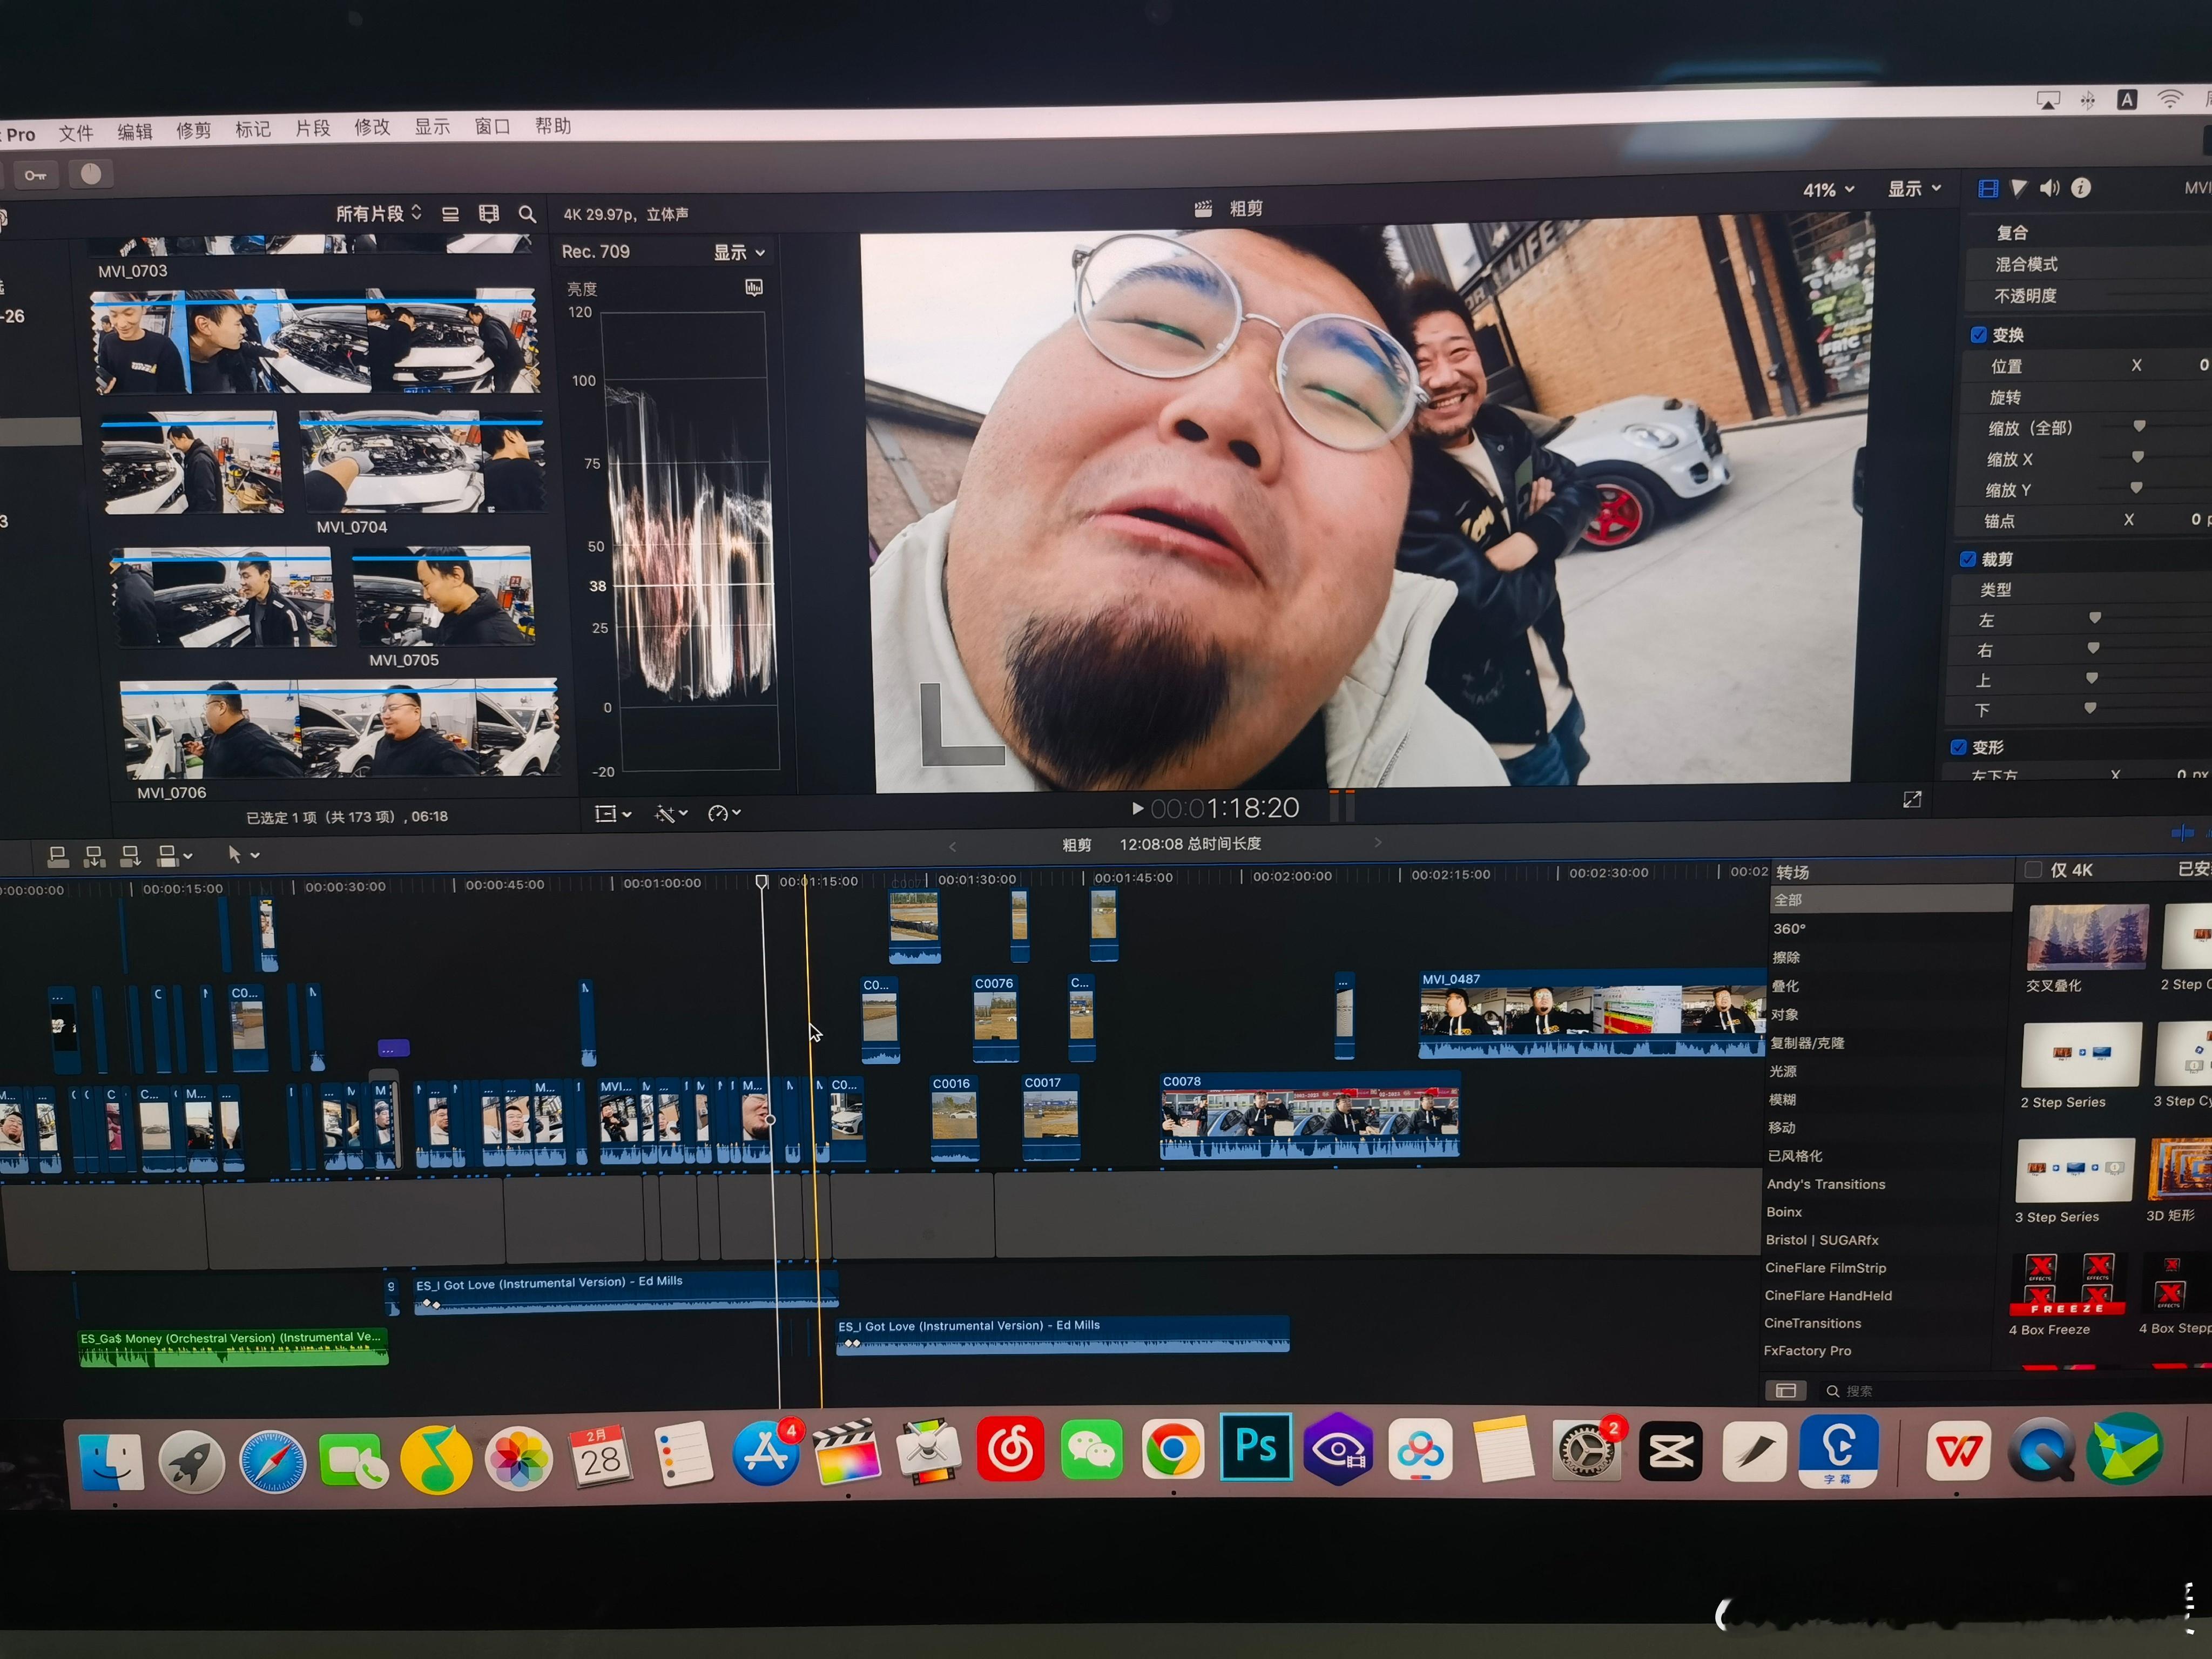This screenshot has height=1659, width=2212.
Task: Open the browser search magnifier icon
Action: [527, 213]
